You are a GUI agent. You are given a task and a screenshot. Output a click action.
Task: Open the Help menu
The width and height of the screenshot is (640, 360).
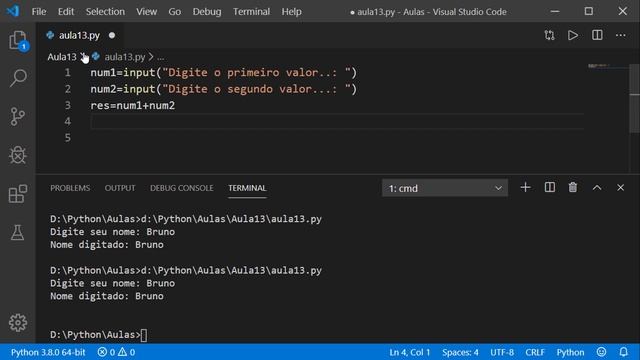(x=291, y=11)
